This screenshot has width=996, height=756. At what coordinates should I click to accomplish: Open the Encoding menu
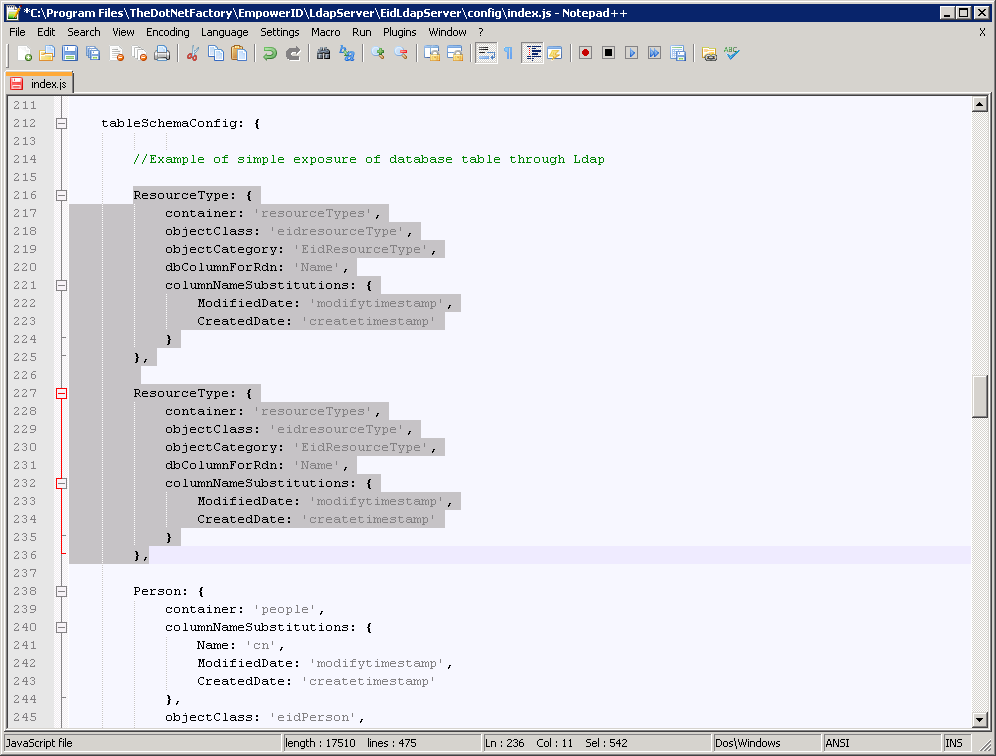tap(167, 32)
